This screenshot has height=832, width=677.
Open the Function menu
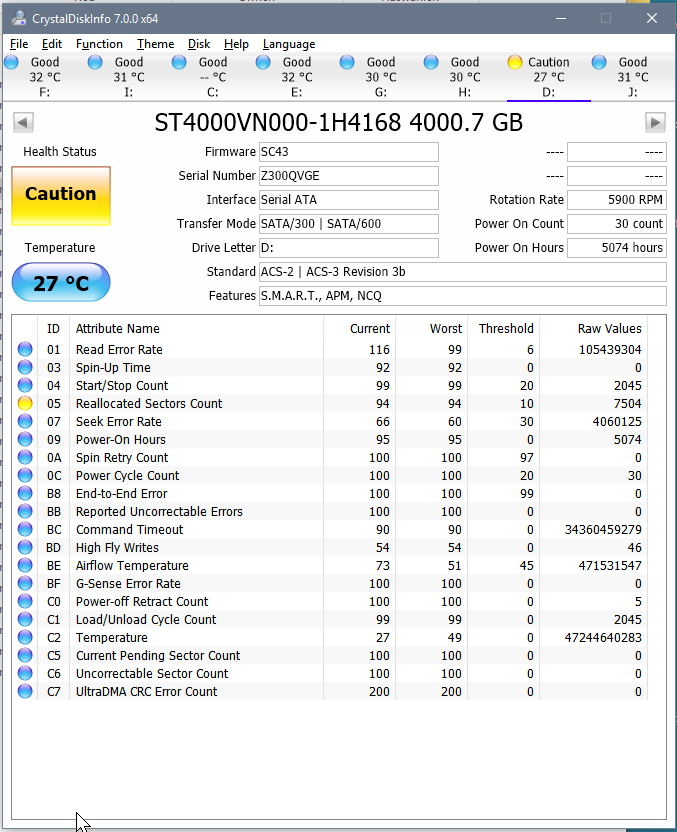tap(99, 44)
